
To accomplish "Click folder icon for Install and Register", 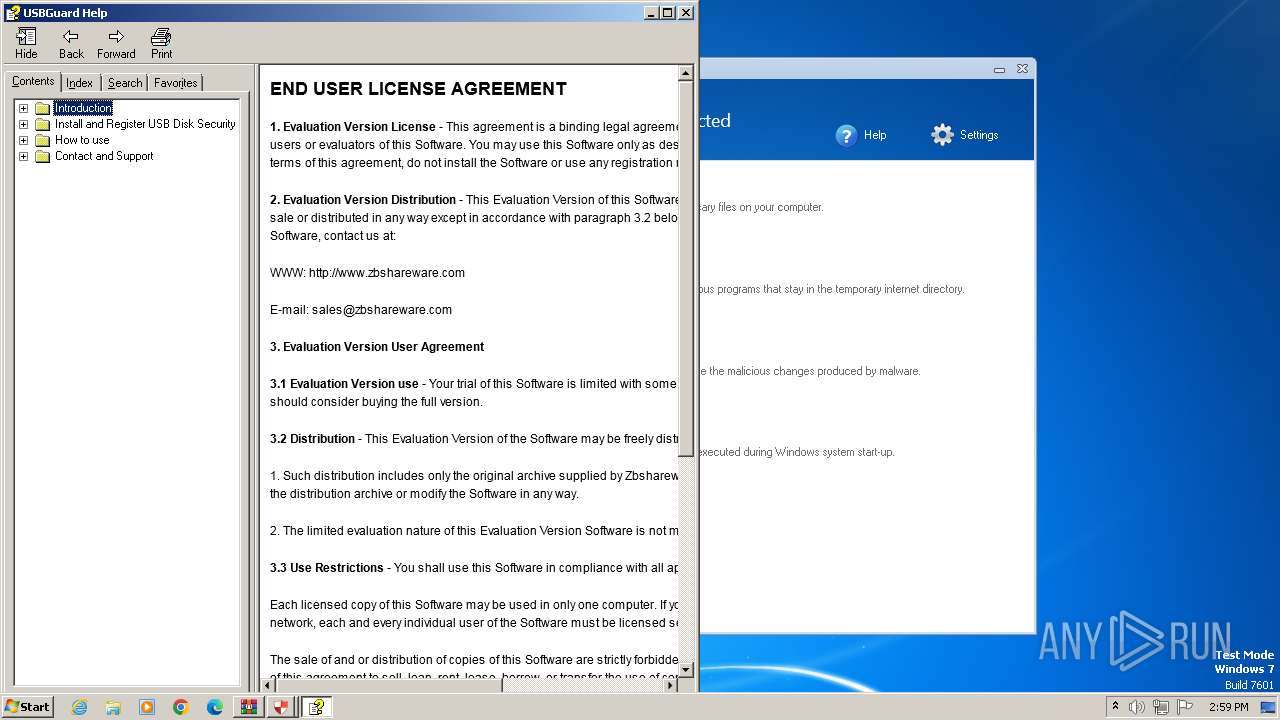I will (x=42, y=124).
